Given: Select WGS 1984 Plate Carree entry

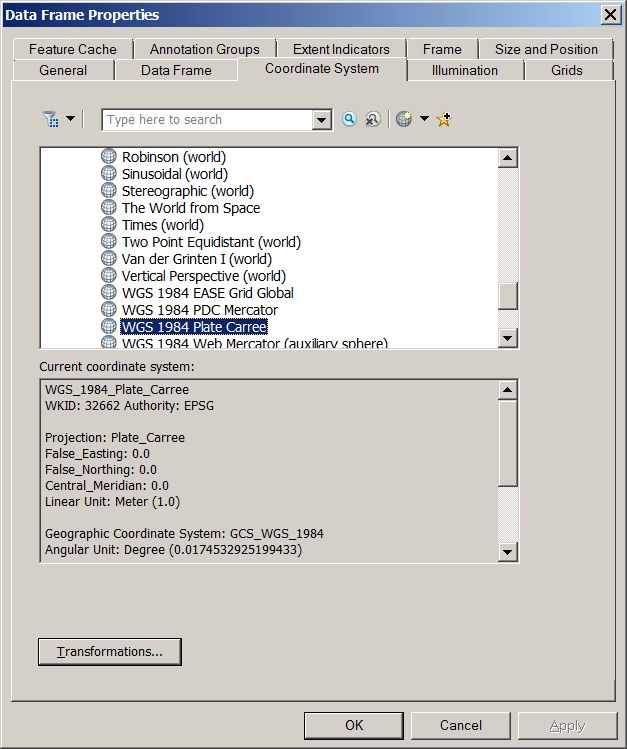Looking at the screenshot, I should tap(194, 327).
